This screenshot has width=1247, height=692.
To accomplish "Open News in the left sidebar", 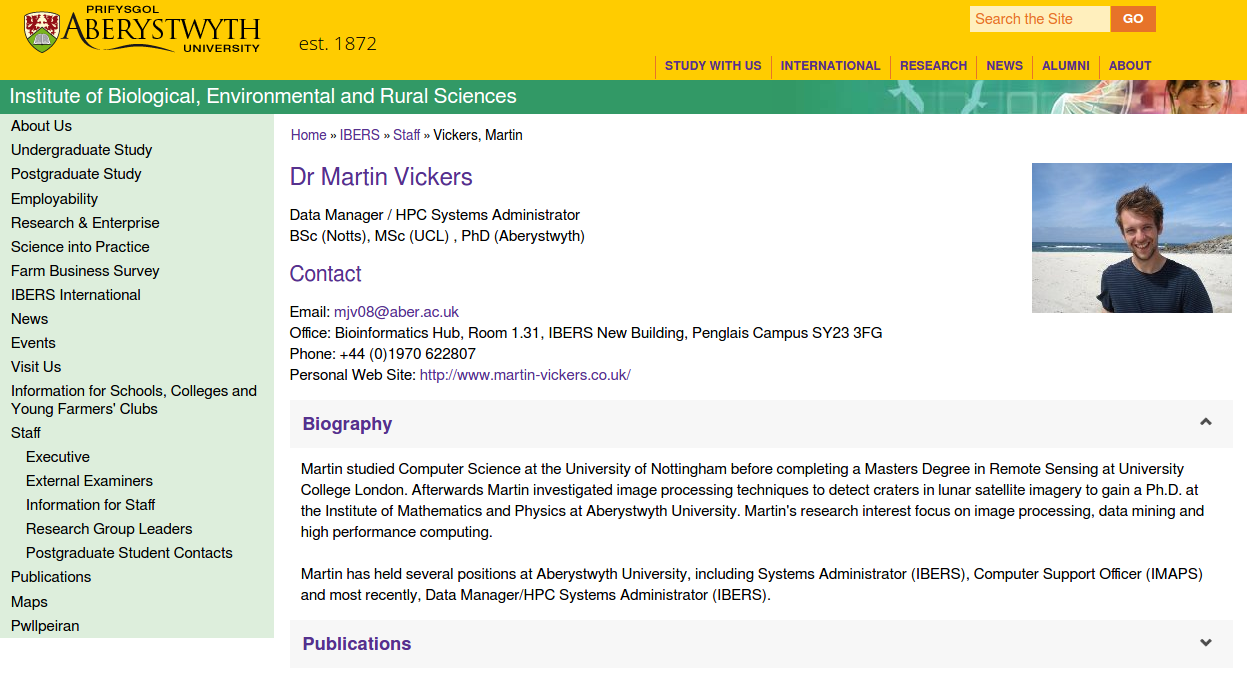I will point(29,319).
